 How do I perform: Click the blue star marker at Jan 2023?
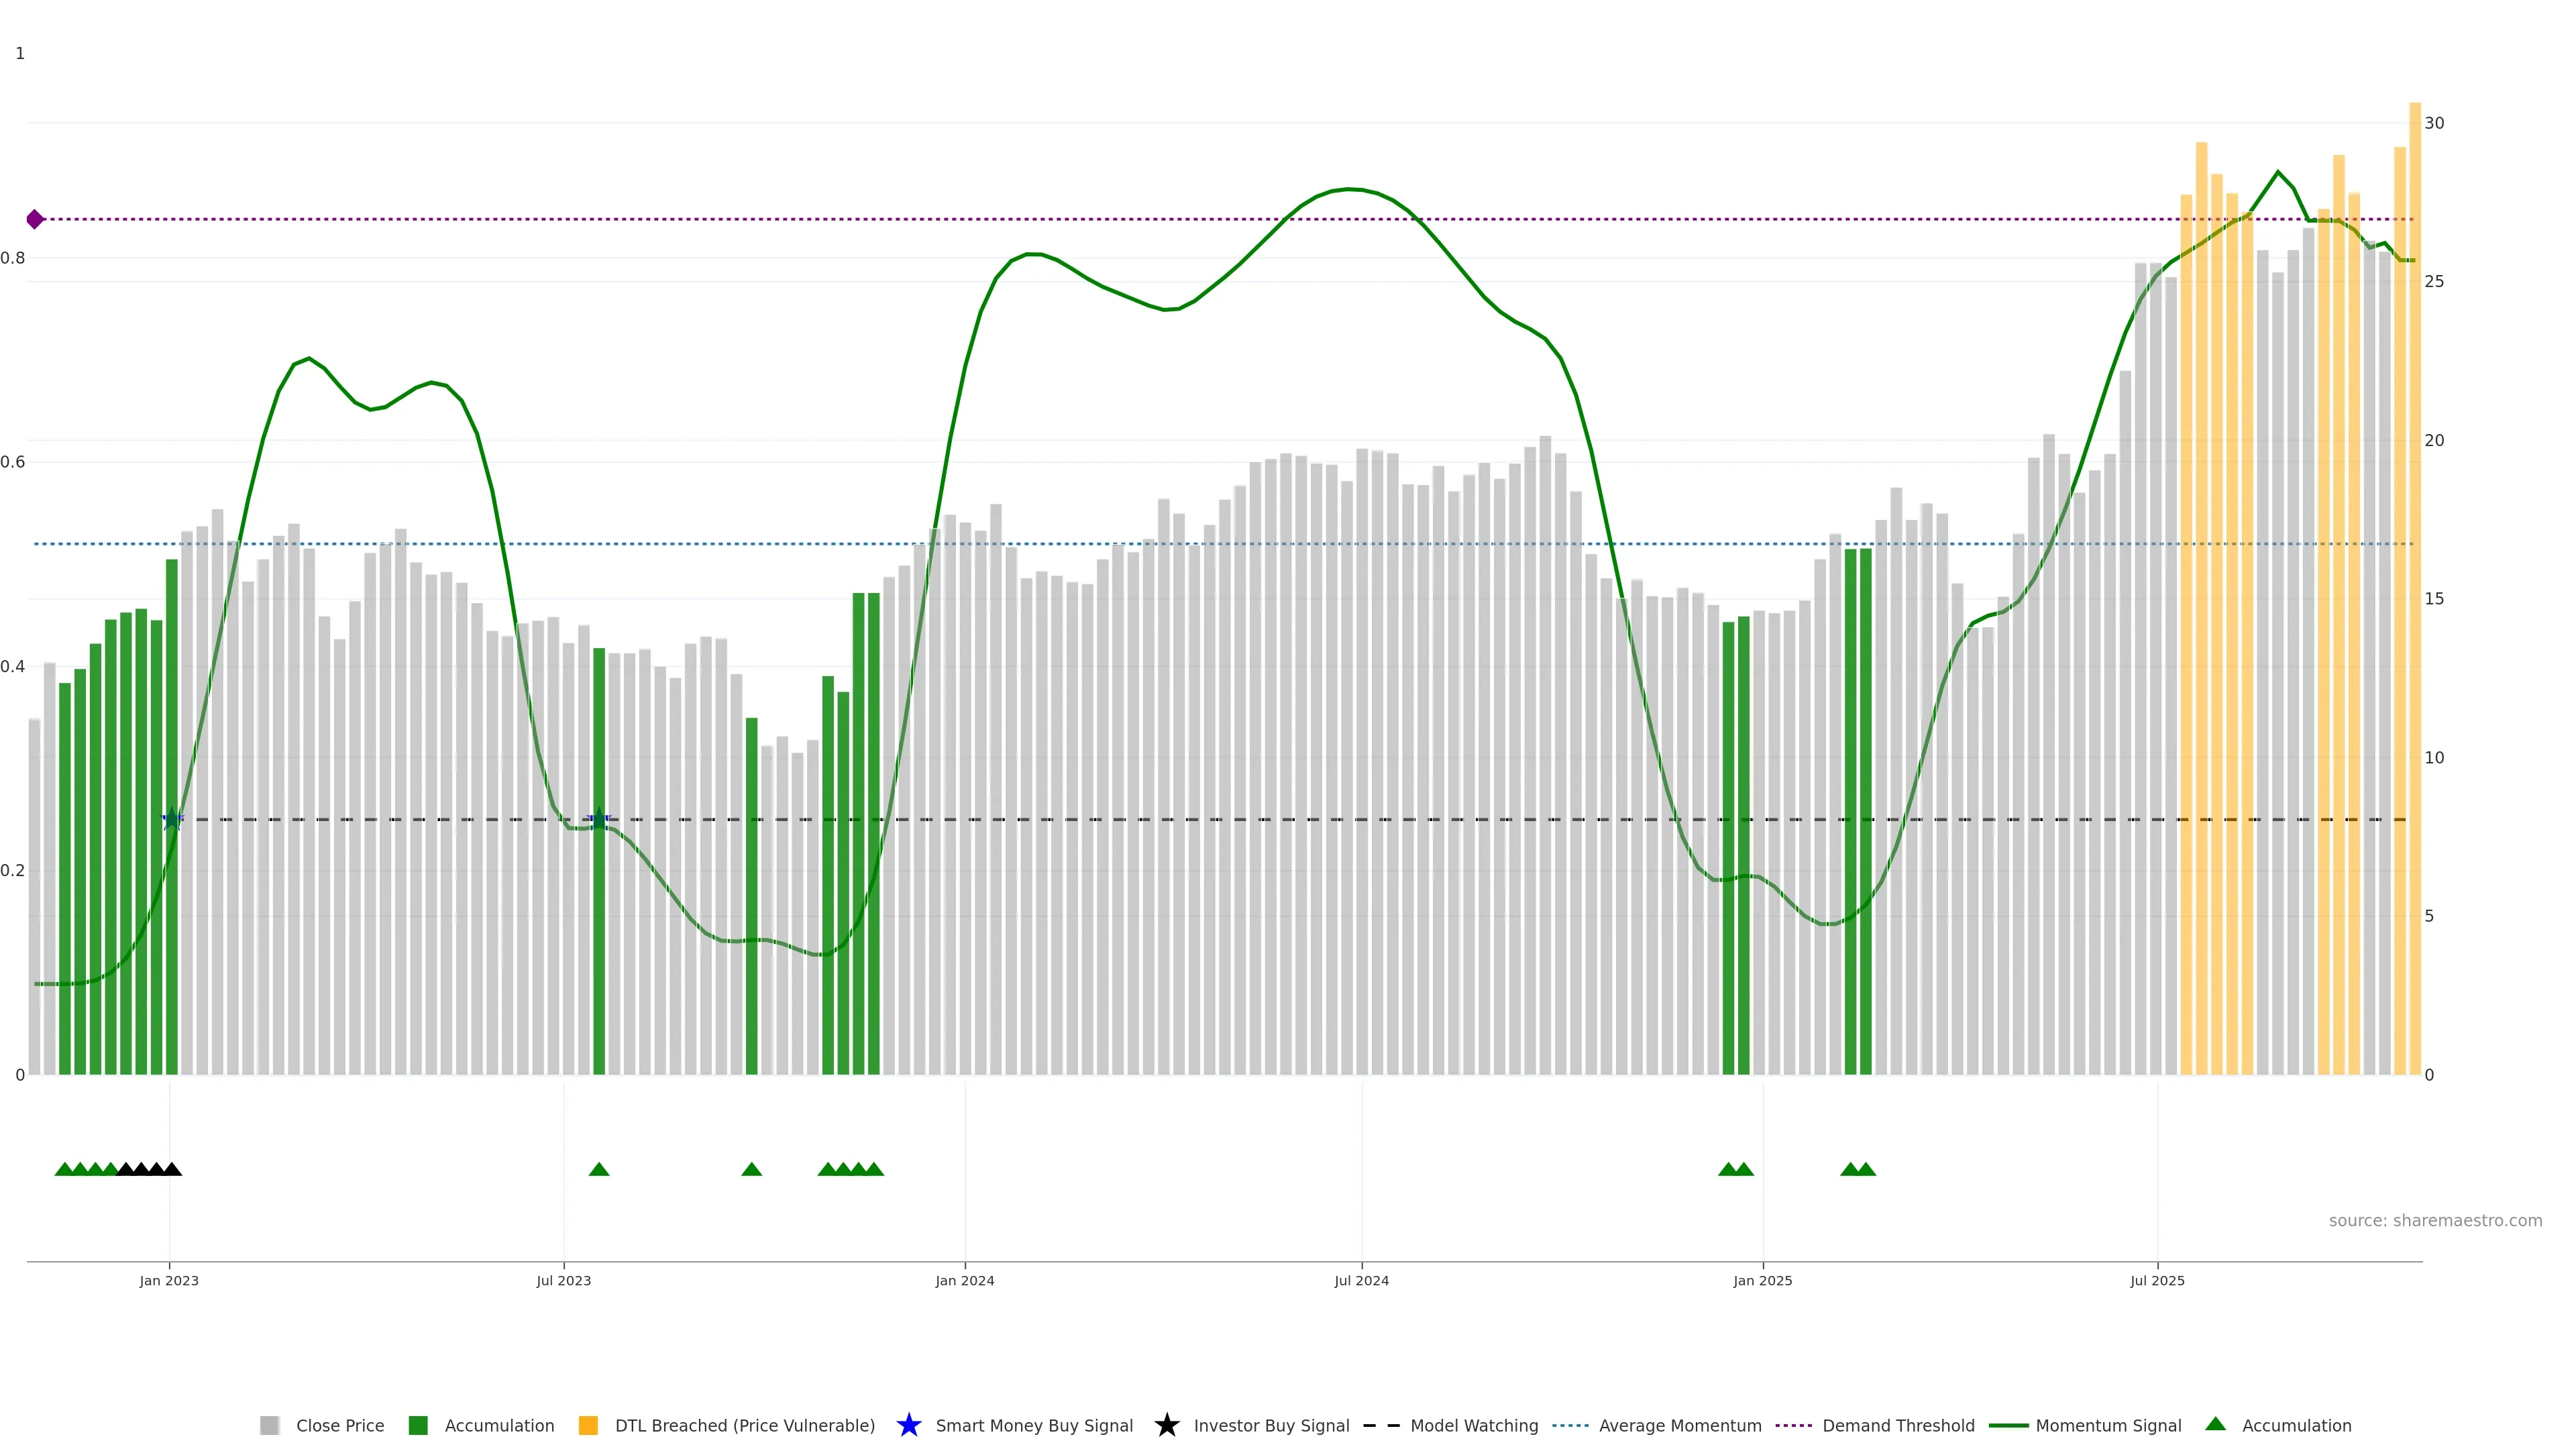172,819
